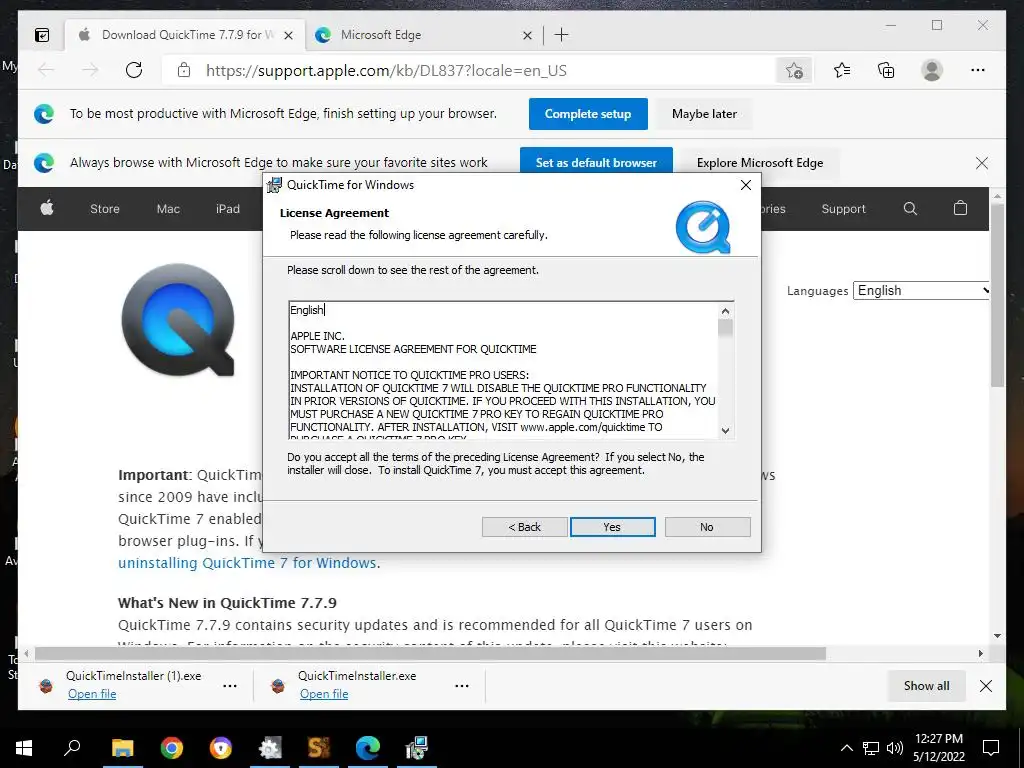Open Edge Settings and more menu
Viewport: 1024px width, 768px height.
point(978,70)
